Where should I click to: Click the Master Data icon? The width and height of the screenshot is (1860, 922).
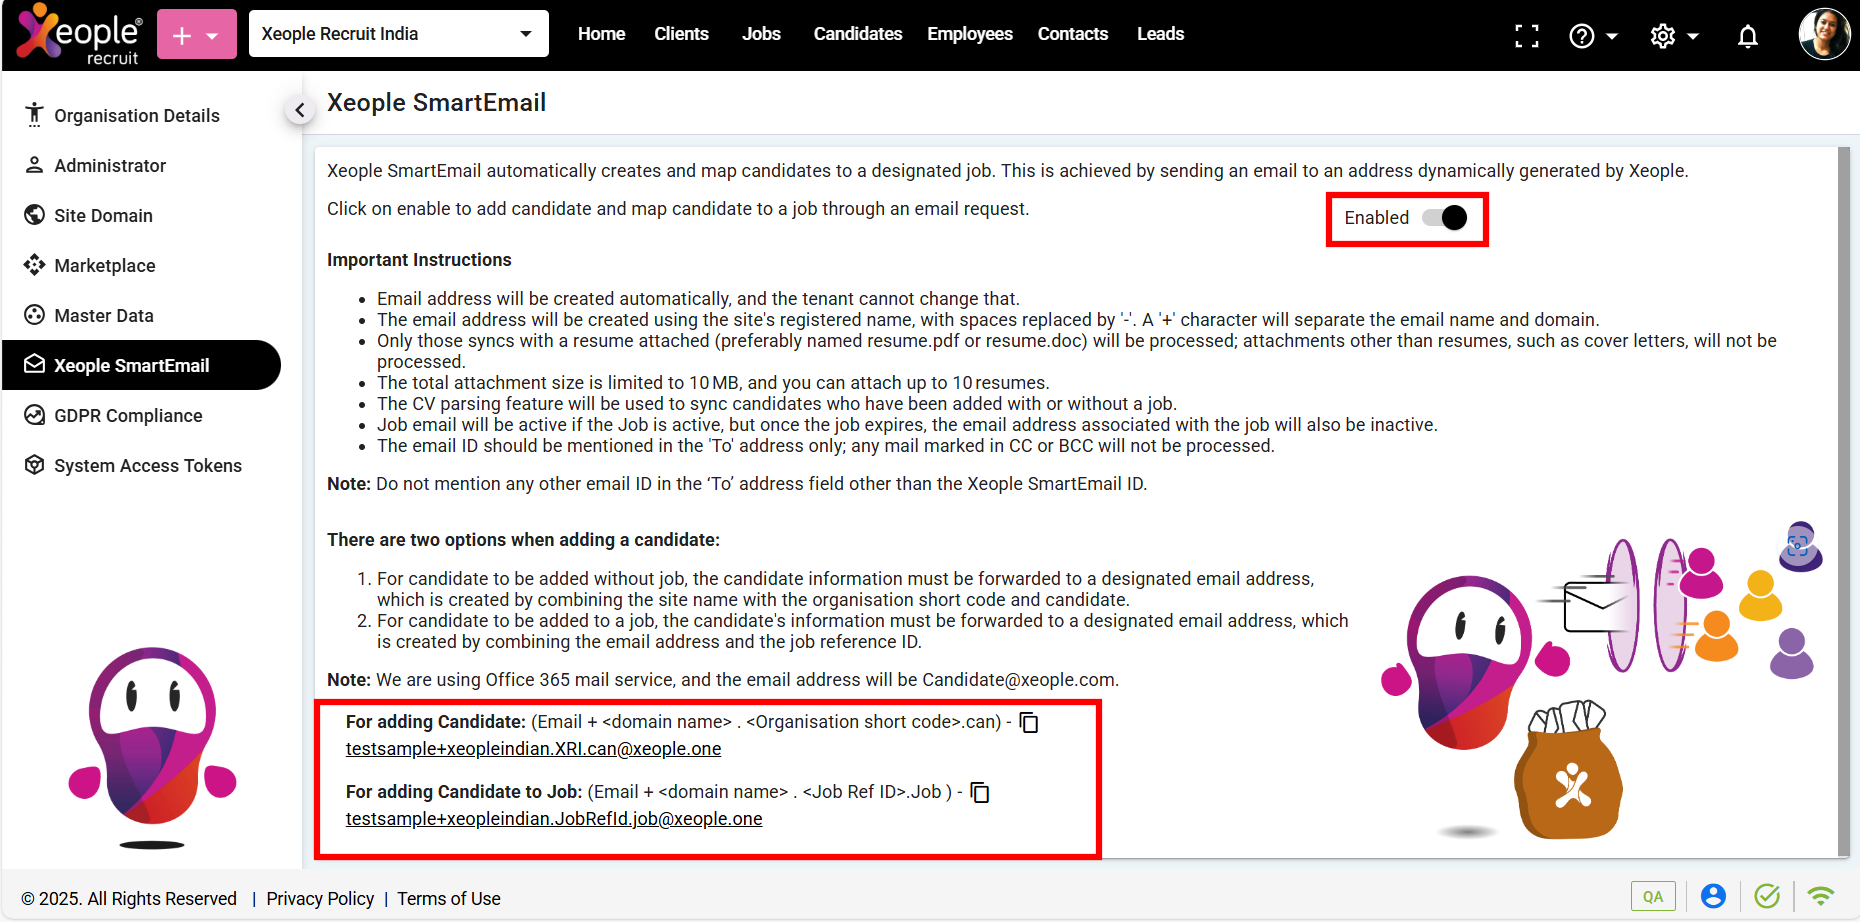point(35,315)
